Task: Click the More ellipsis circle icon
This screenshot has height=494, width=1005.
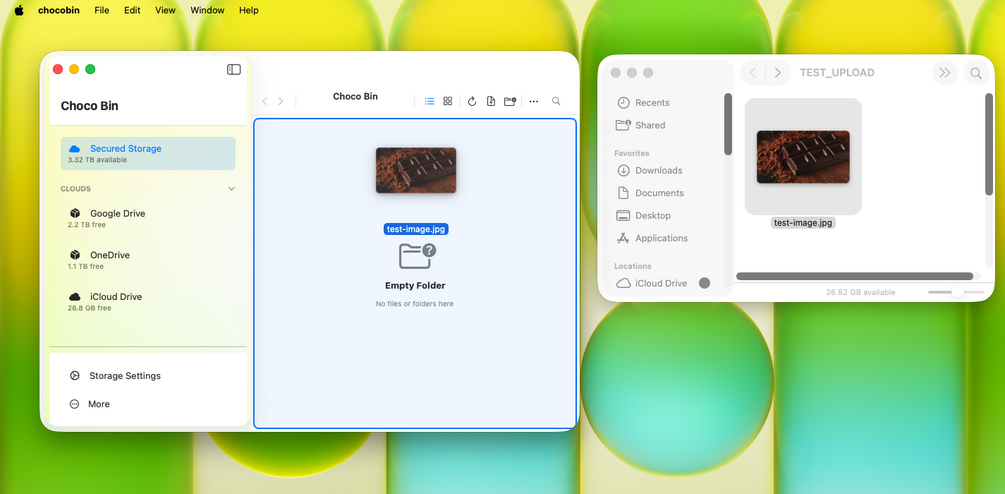Action: tap(74, 404)
